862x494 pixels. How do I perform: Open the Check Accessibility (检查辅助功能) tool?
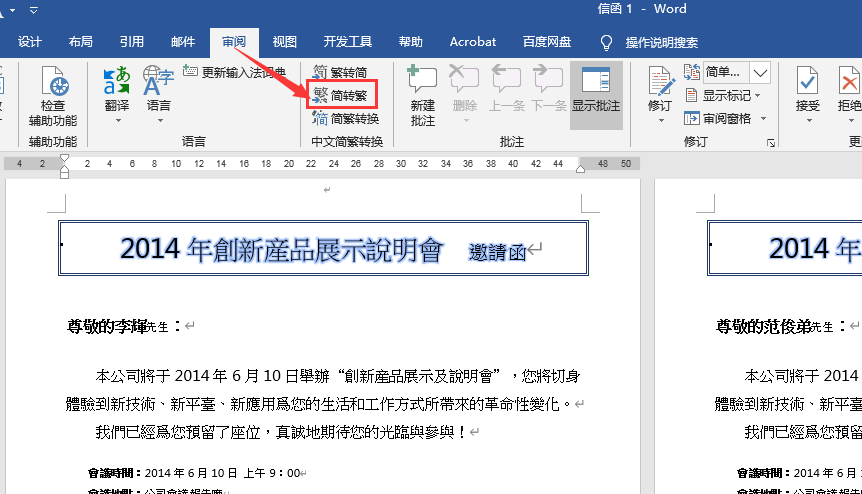point(53,96)
